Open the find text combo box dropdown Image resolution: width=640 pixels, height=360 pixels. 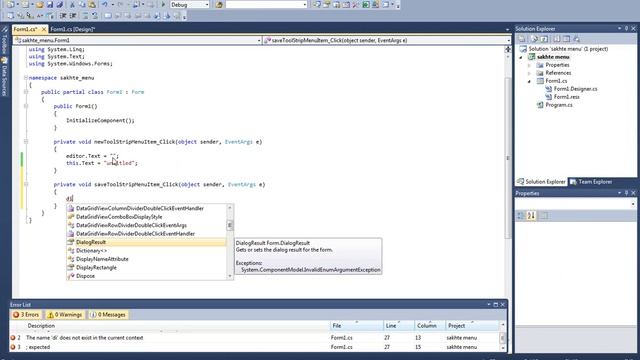click(305, 5)
